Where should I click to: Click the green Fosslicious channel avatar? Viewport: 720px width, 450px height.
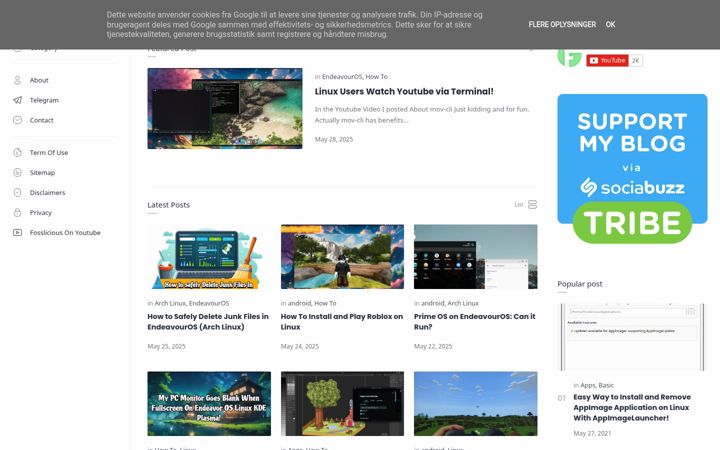pyautogui.click(x=569, y=58)
